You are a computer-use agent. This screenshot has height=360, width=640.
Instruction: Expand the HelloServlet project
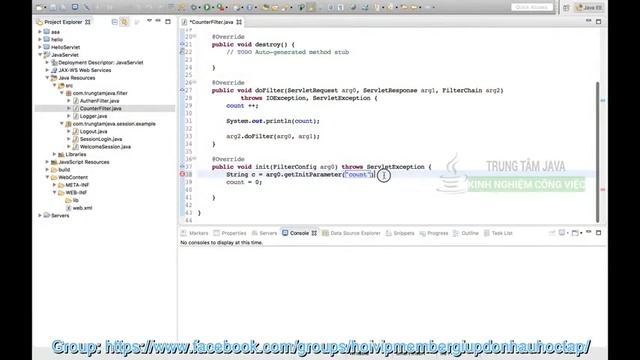point(40,47)
